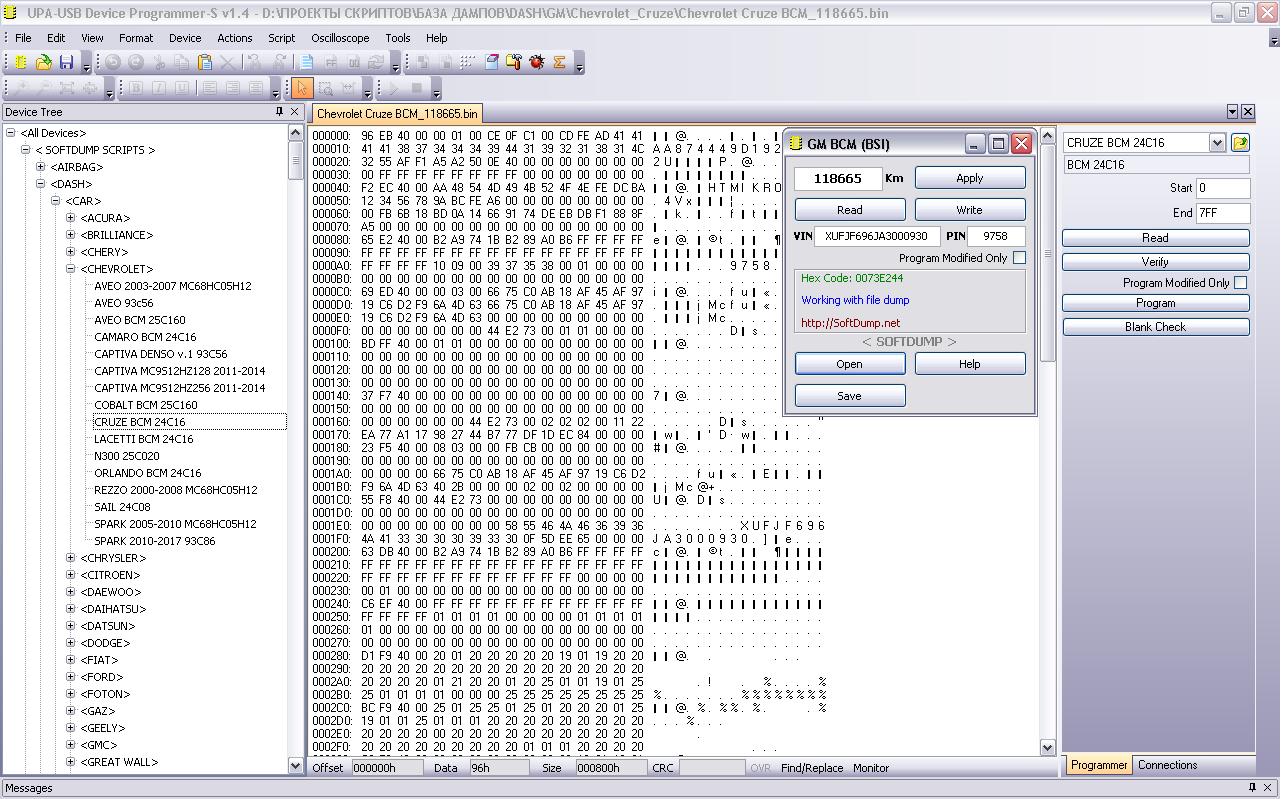Click Save in the GM BCM dialog
Image resolution: width=1284 pixels, height=799 pixels.
point(850,396)
